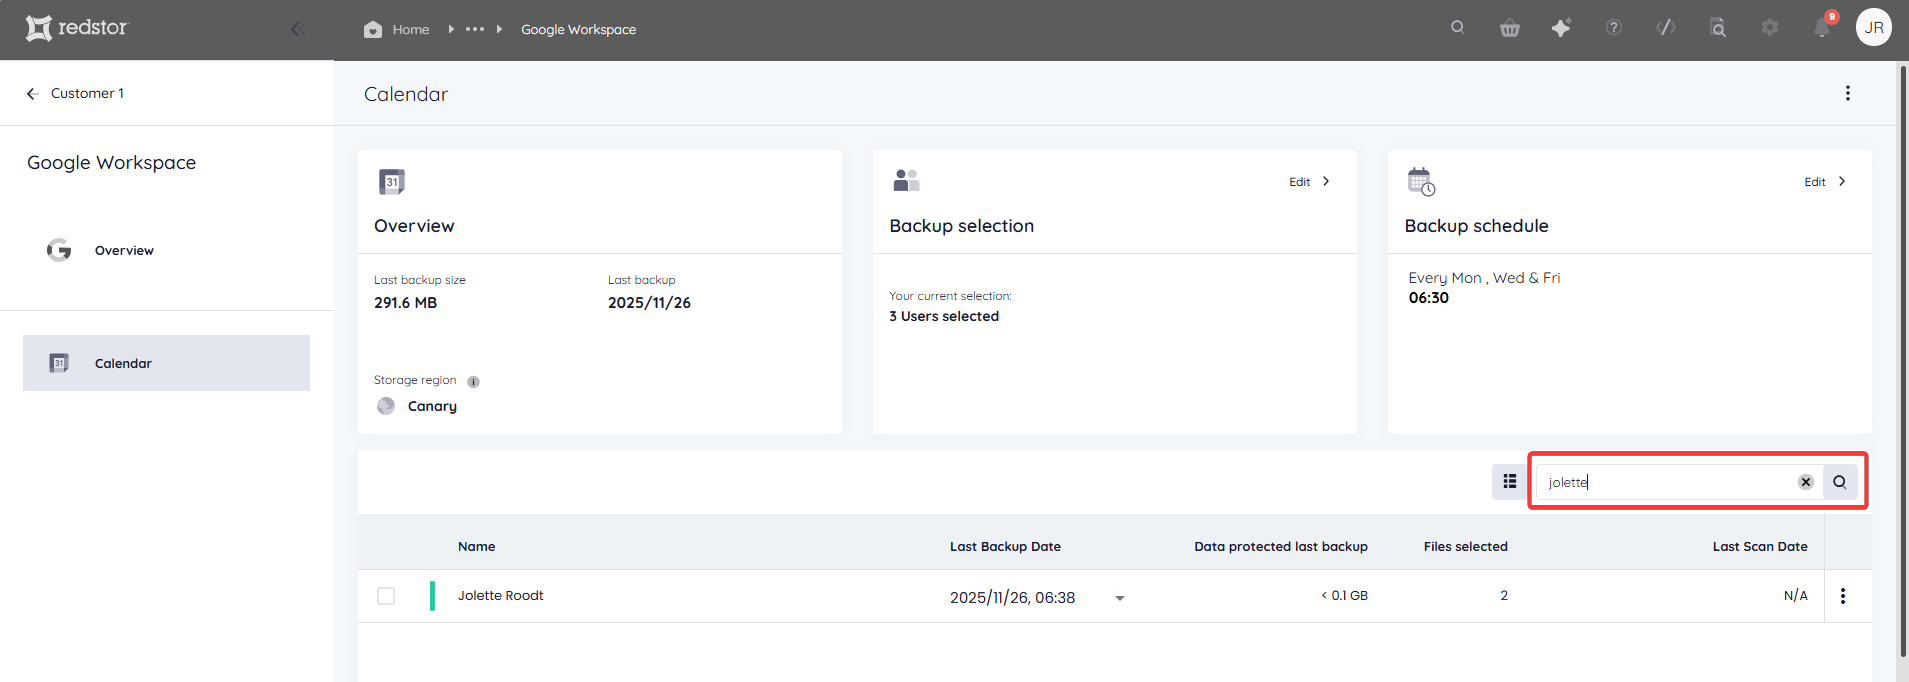Sort by Files selected column
Viewport: 1909px width, 682px height.
pos(1466,546)
